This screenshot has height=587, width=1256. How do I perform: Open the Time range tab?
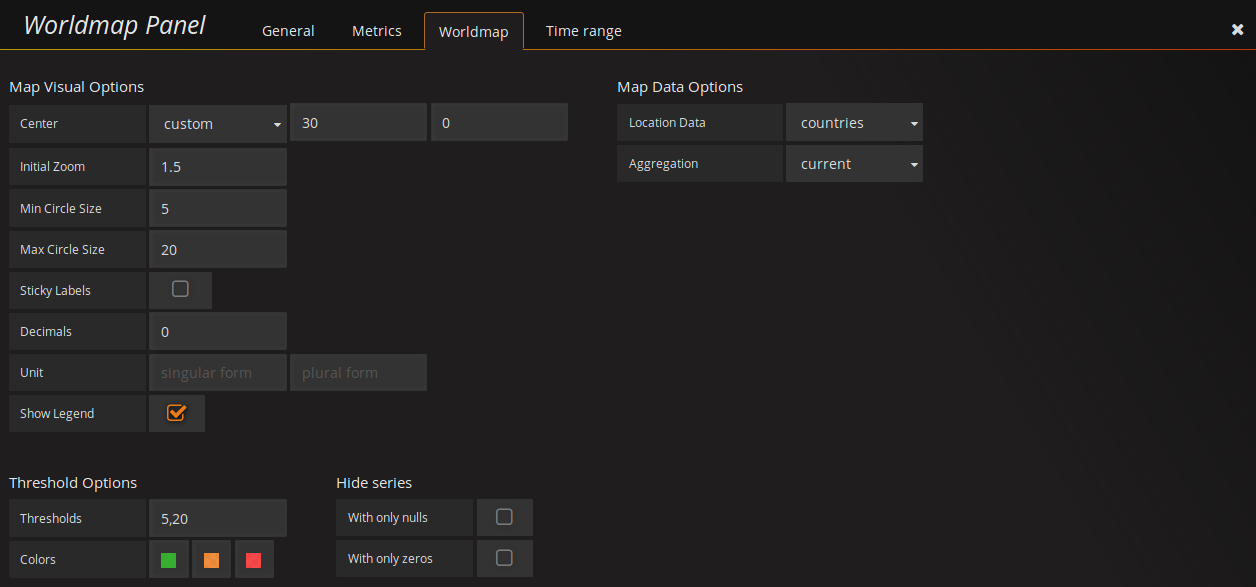[583, 30]
